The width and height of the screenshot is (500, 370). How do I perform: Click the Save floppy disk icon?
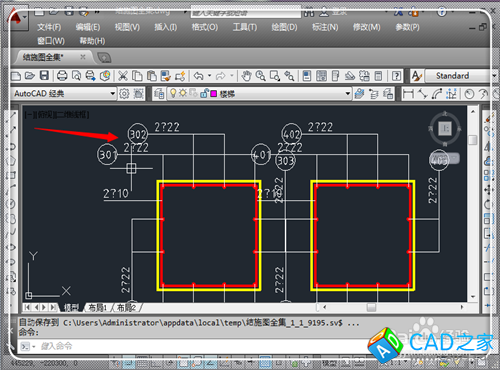coord(44,76)
